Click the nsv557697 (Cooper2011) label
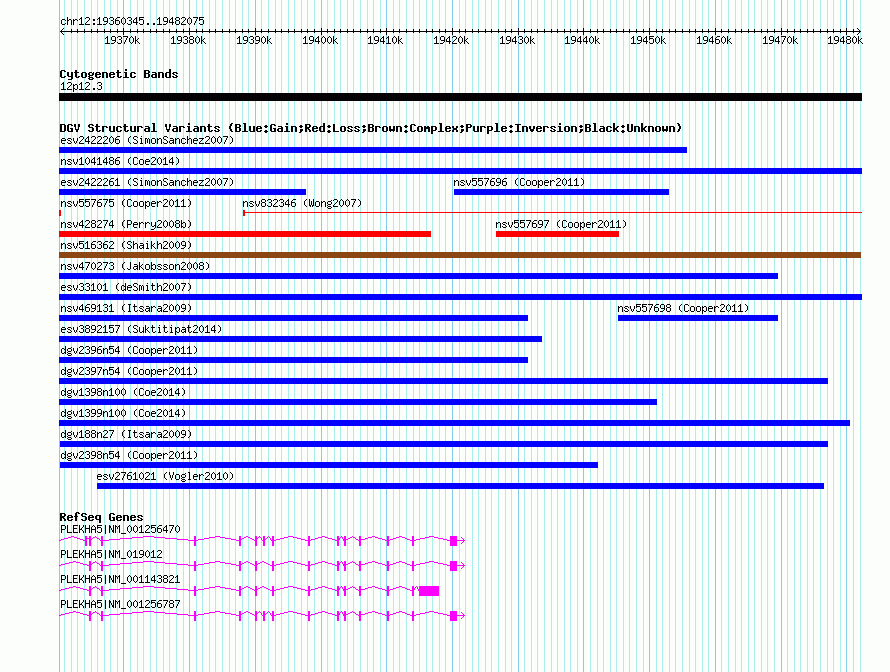890x672 pixels. coord(561,224)
